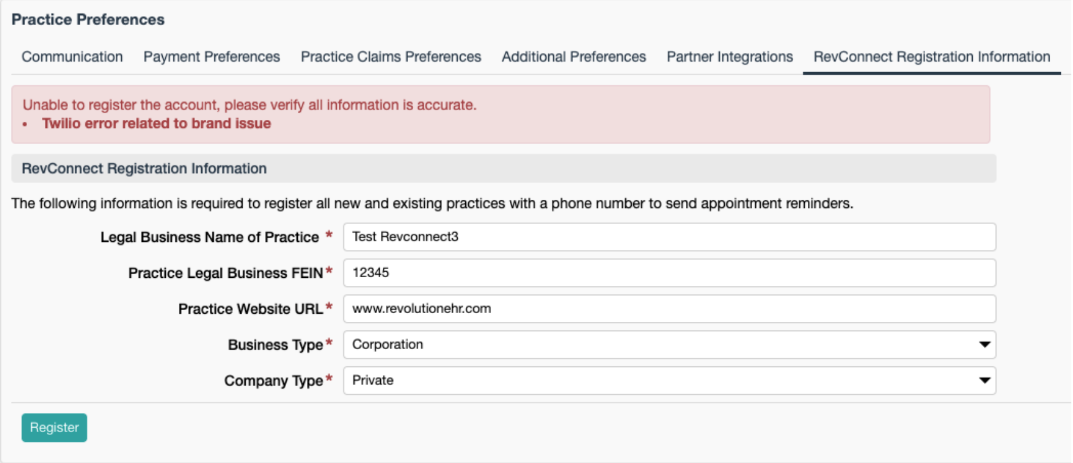Viewport: 1073px width, 463px height.
Task: Click the RevConnect Registration Information section header
Action: [144, 168]
